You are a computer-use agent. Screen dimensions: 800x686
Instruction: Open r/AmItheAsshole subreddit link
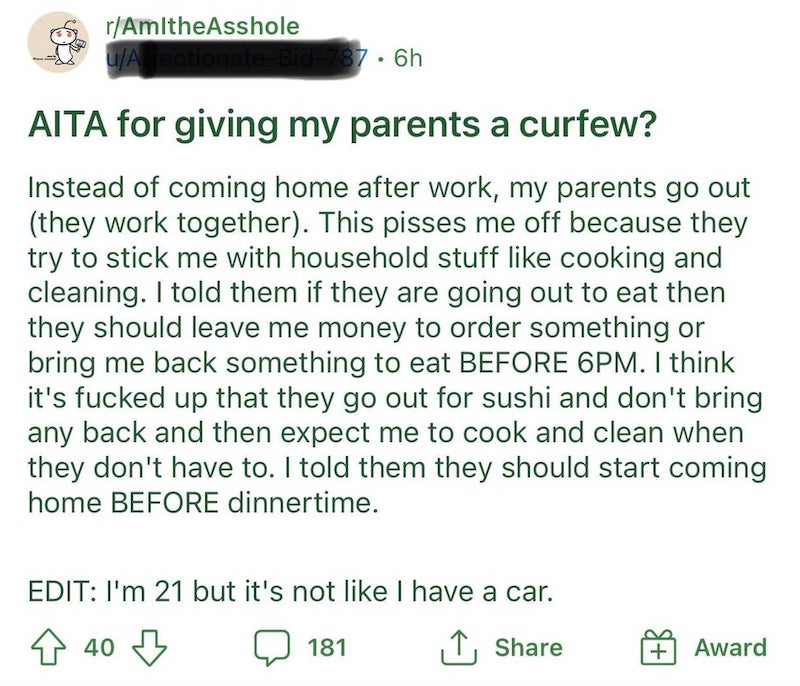click(x=202, y=27)
